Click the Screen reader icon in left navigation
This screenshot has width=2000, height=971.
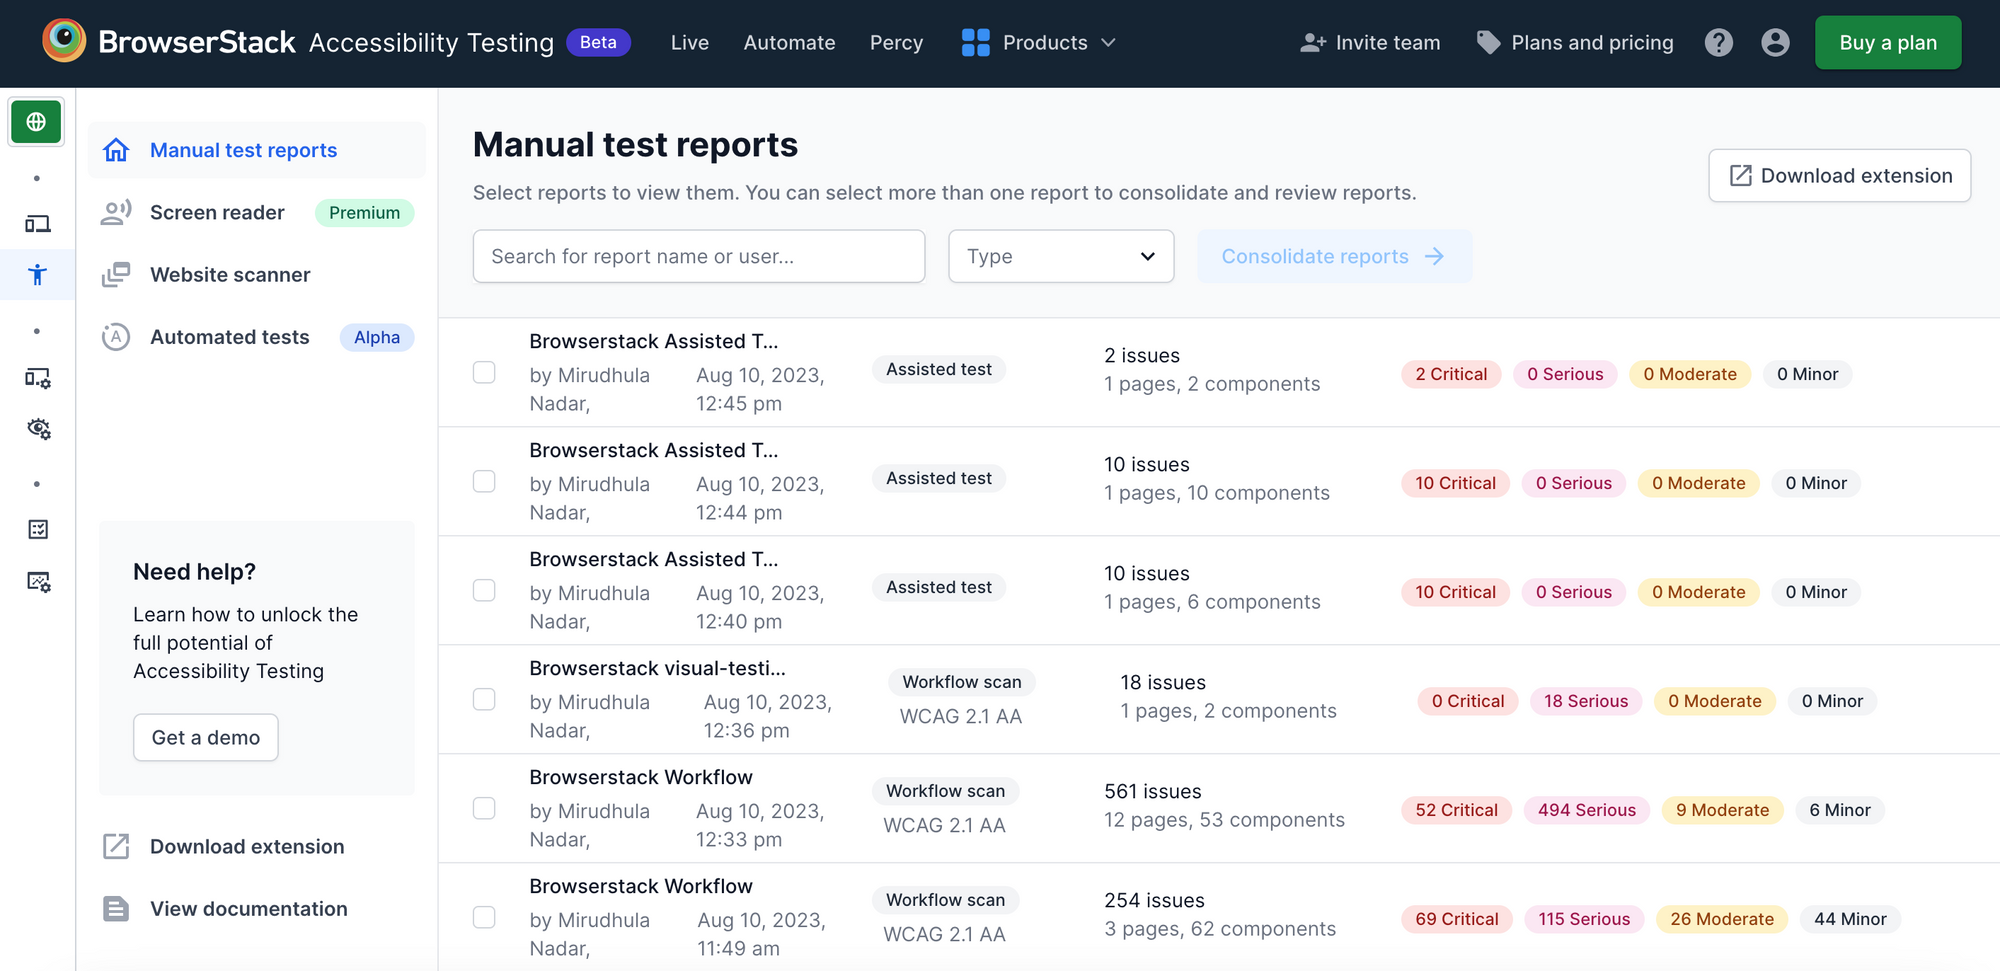(116, 212)
